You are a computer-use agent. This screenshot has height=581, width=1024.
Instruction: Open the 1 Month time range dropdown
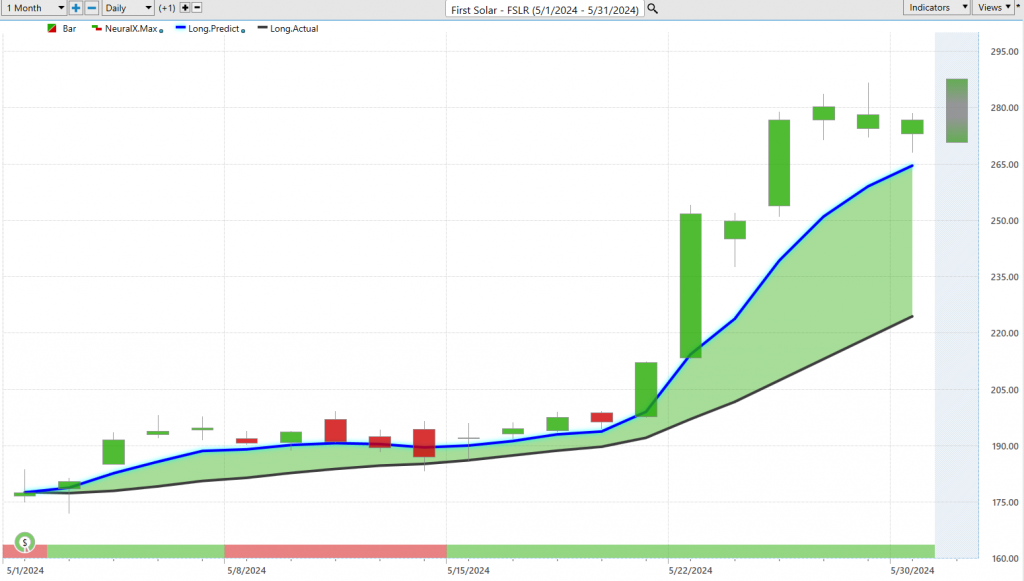(x=34, y=8)
